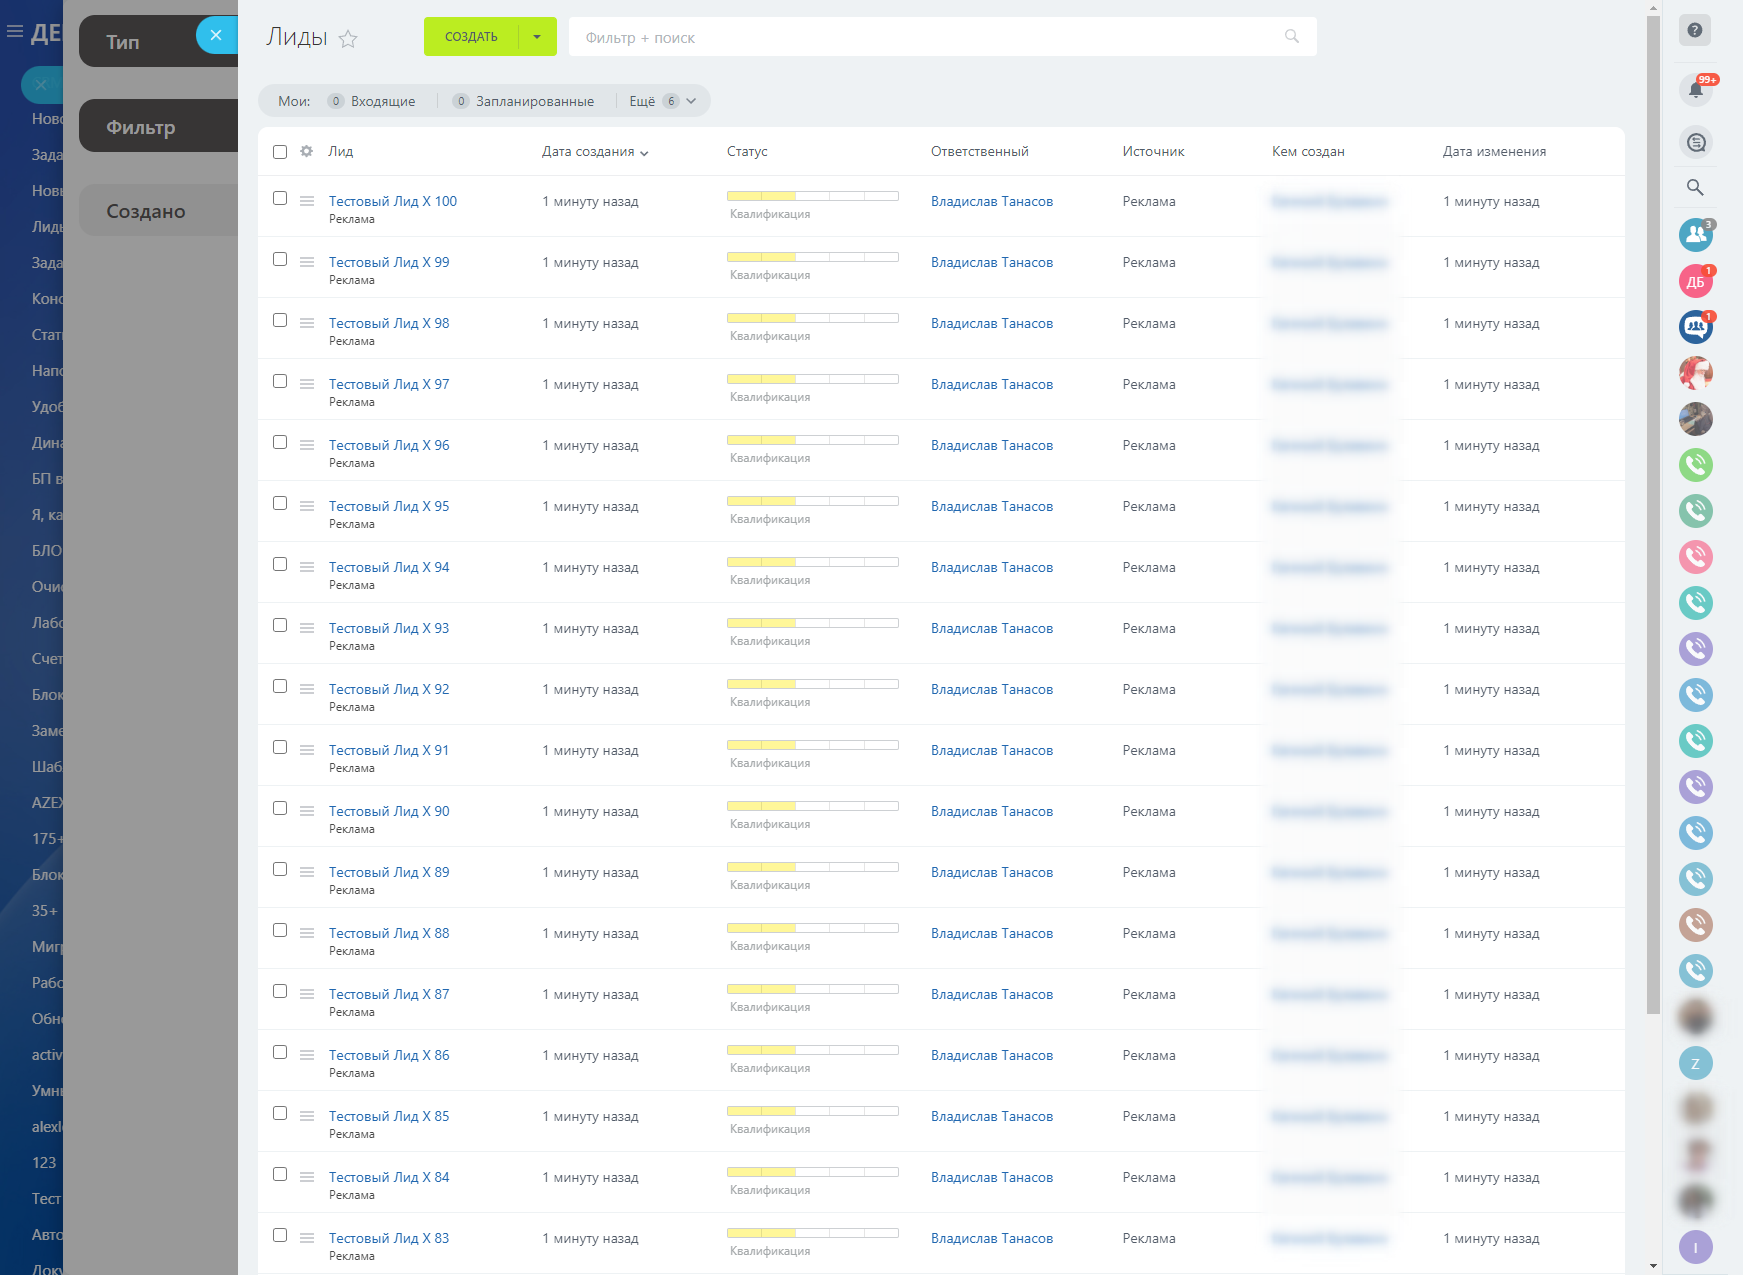Viewport: 1743px width, 1275px height.
Task: Click the favorite star next to Лиды
Action: (348, 39)
